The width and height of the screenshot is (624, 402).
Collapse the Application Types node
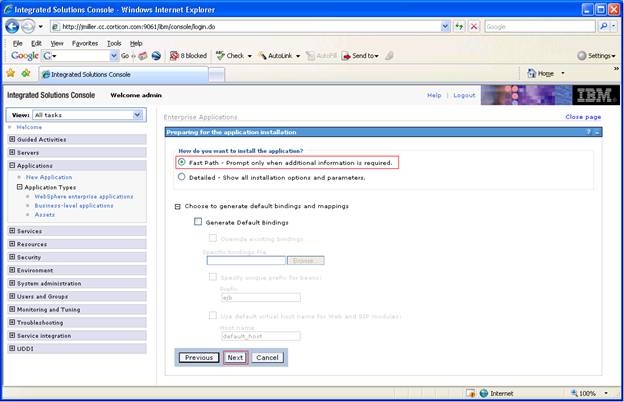click(20, 187)
